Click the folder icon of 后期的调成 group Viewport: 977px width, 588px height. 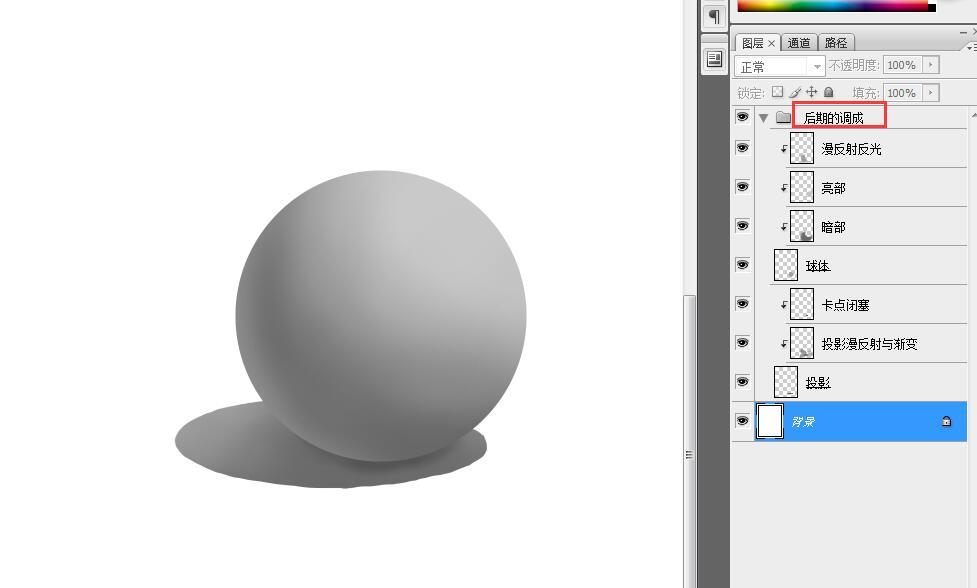tap(783, 118)
